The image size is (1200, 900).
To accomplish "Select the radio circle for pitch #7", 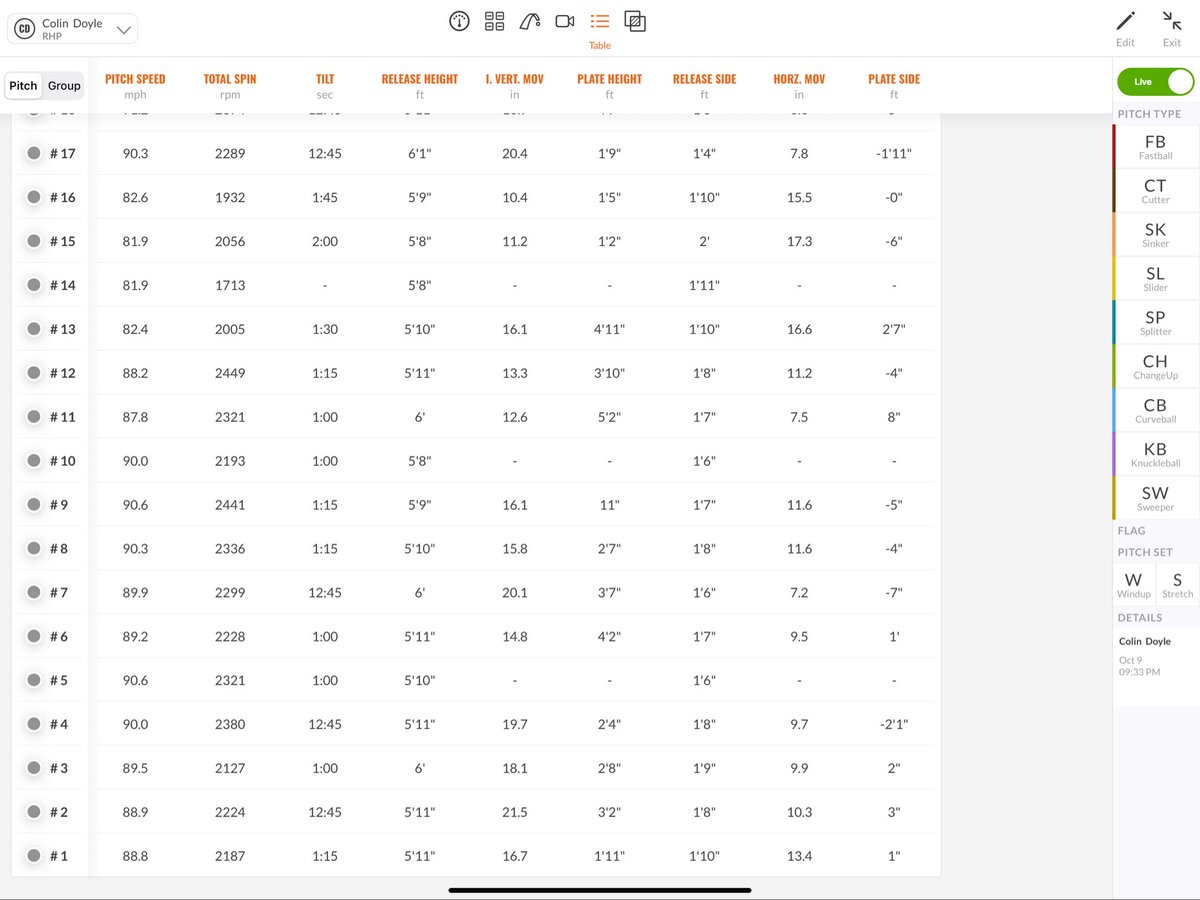I will tap(34, 593).
